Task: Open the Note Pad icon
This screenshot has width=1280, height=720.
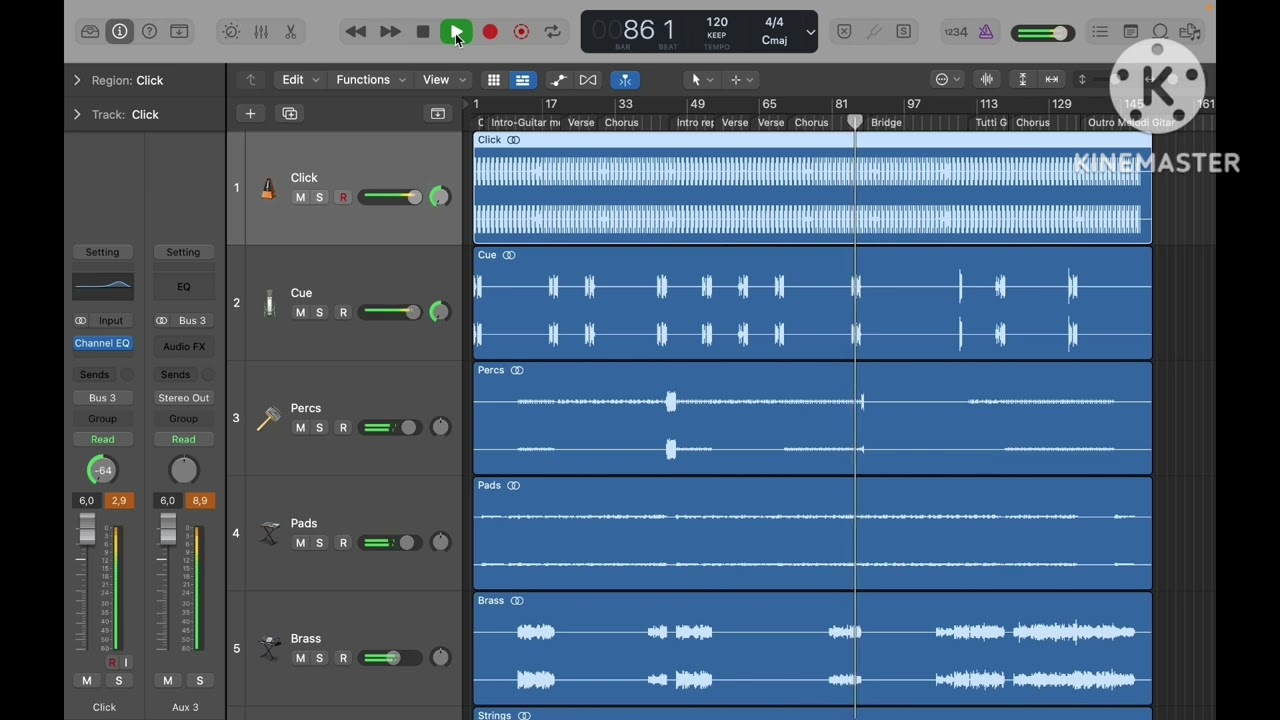Action: (x=1131, y=32)
